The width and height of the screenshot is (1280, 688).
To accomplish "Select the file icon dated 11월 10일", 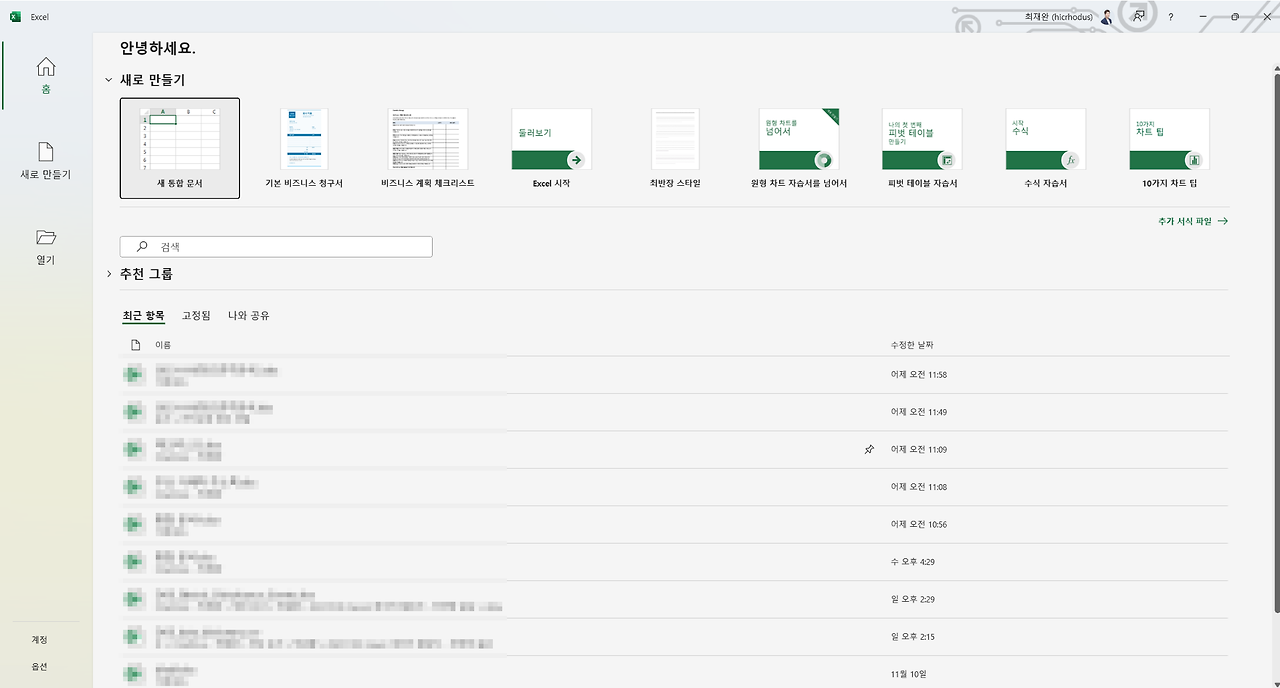I will (133, 674).
